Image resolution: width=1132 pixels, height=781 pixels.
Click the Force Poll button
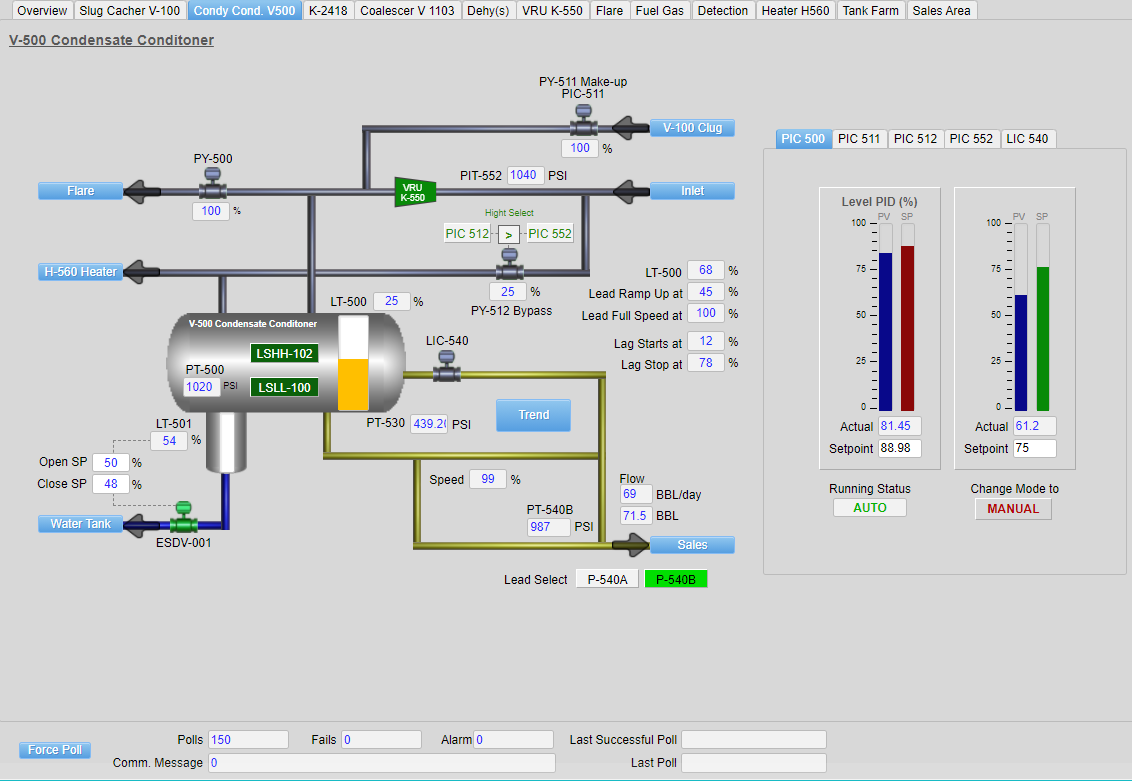tap(55, 750)
